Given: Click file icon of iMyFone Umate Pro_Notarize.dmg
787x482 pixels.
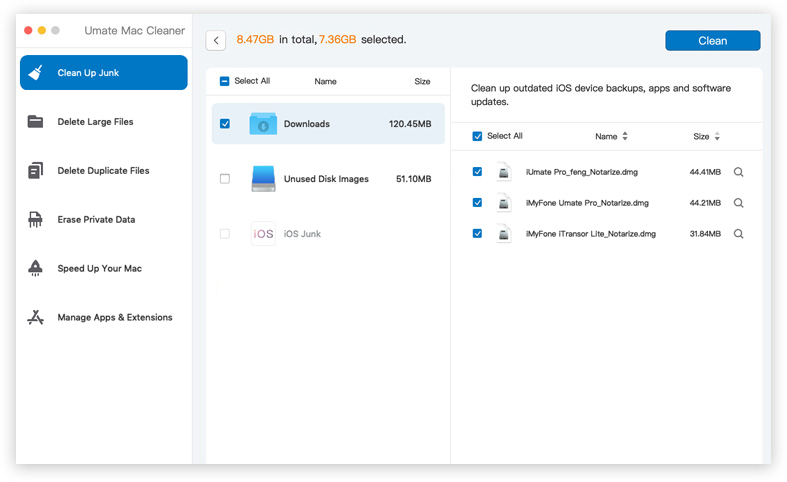Looking at the screenshot, I should click(504, 203).
